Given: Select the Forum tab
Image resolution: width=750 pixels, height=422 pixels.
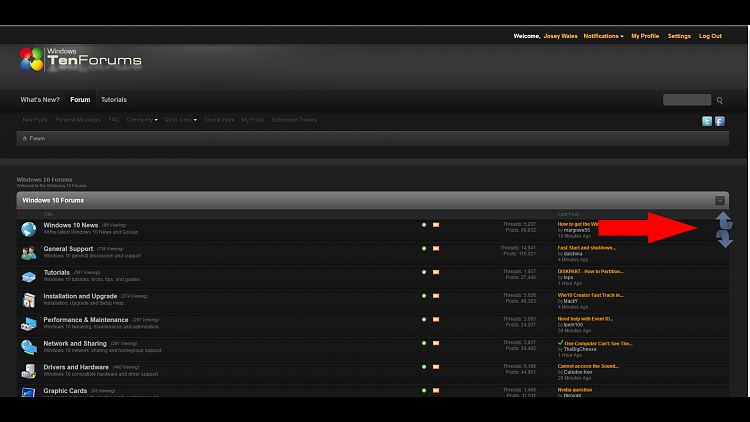Looking at the screenshot, I should [80, 100].
